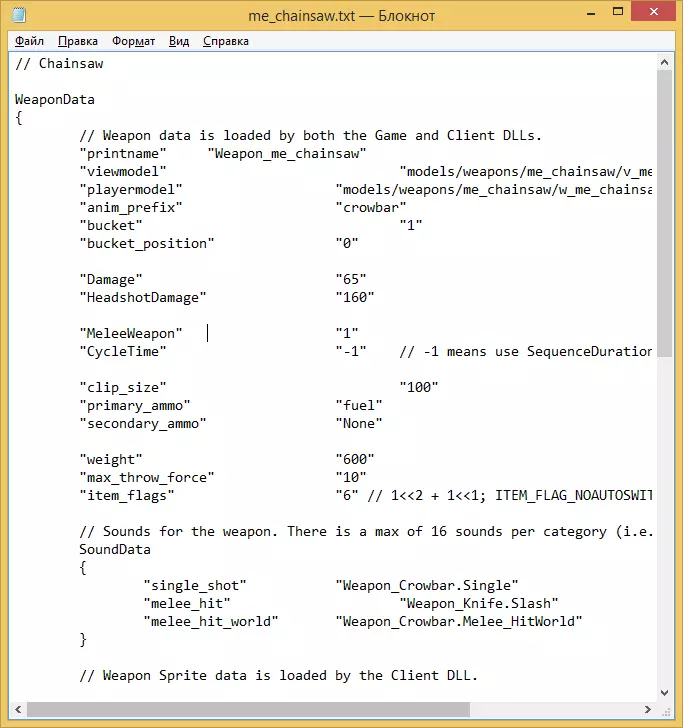Click the vertical scrollbar up arrow
This screenshot has width=683, height=728.
pos(664,62)
